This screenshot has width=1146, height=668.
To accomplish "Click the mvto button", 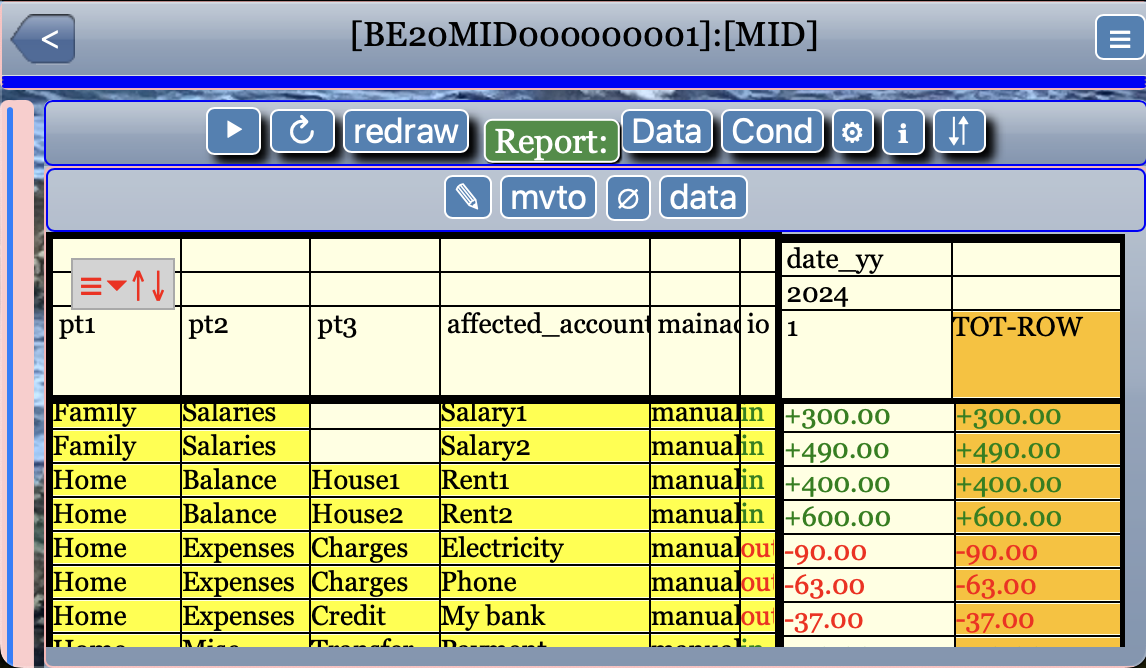I will click(548, 197).
